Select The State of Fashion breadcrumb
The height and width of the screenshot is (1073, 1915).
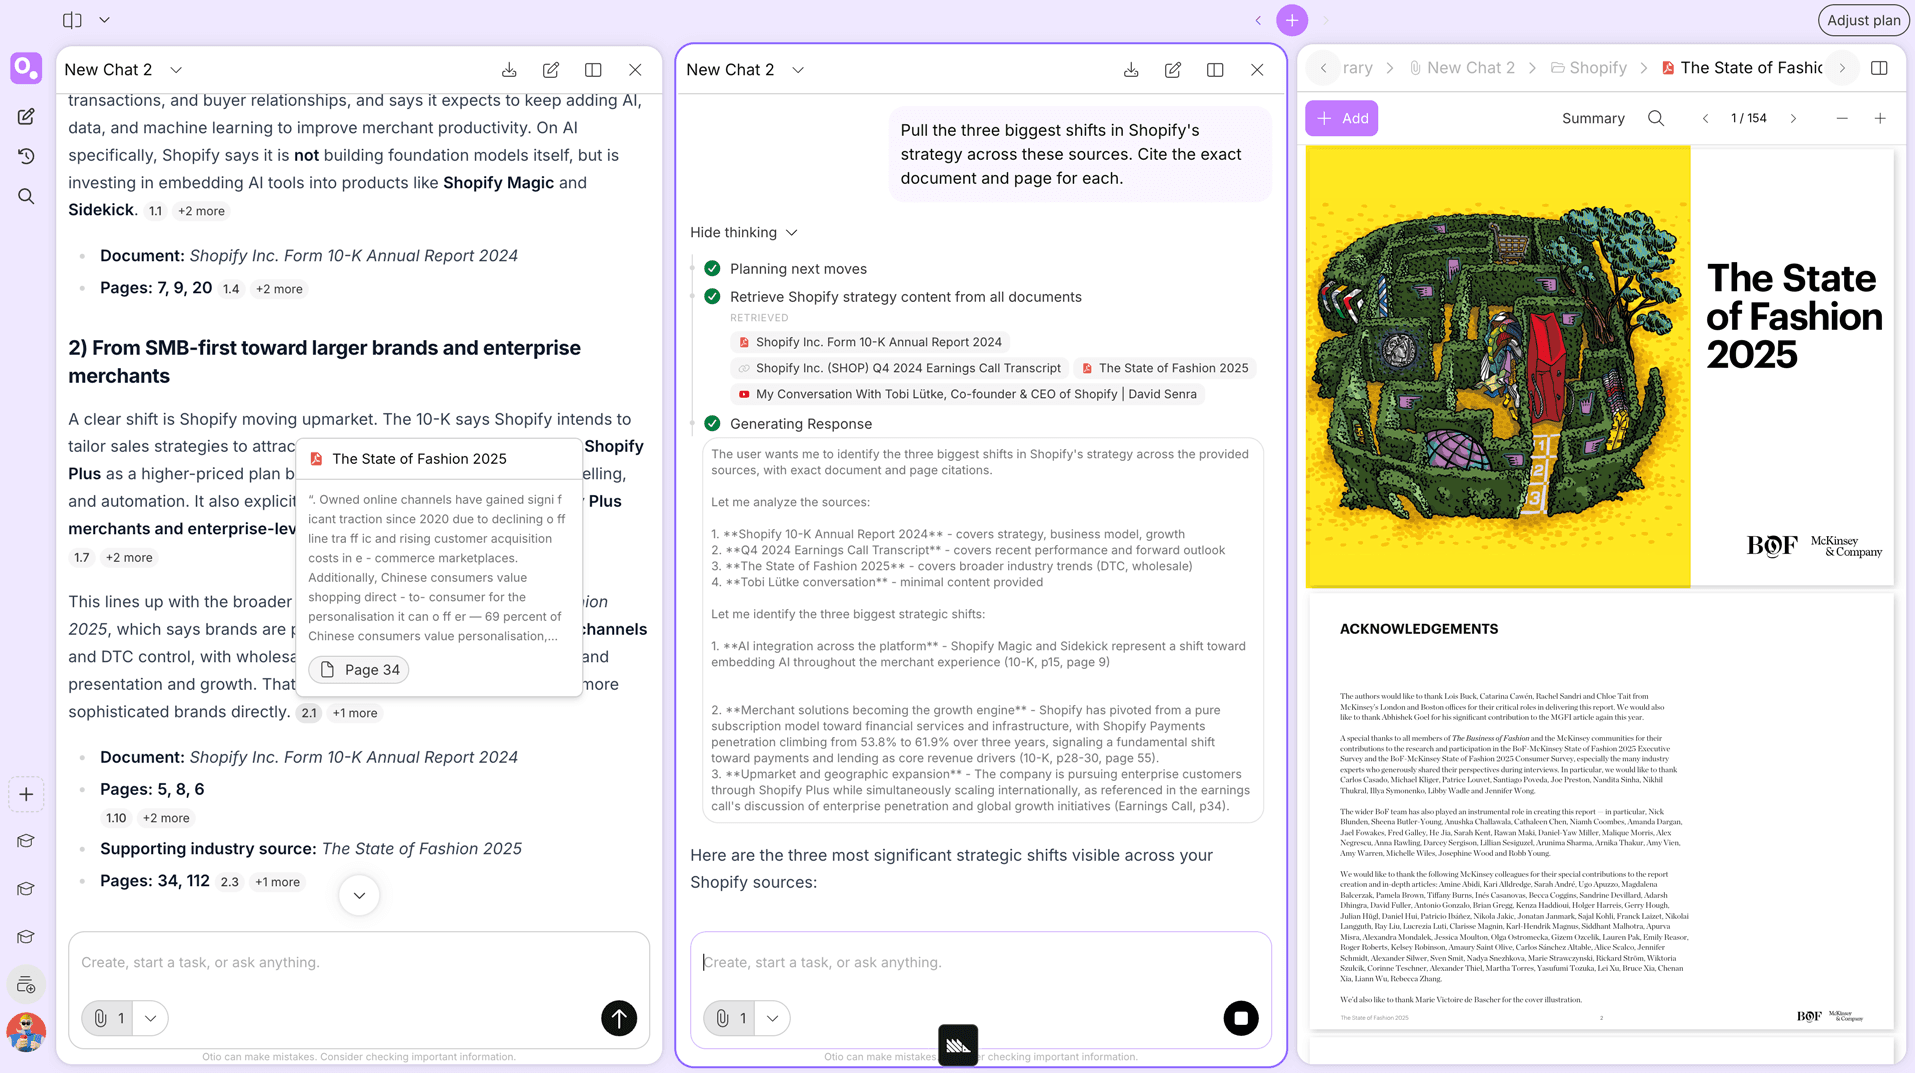tap(1742, 68)
